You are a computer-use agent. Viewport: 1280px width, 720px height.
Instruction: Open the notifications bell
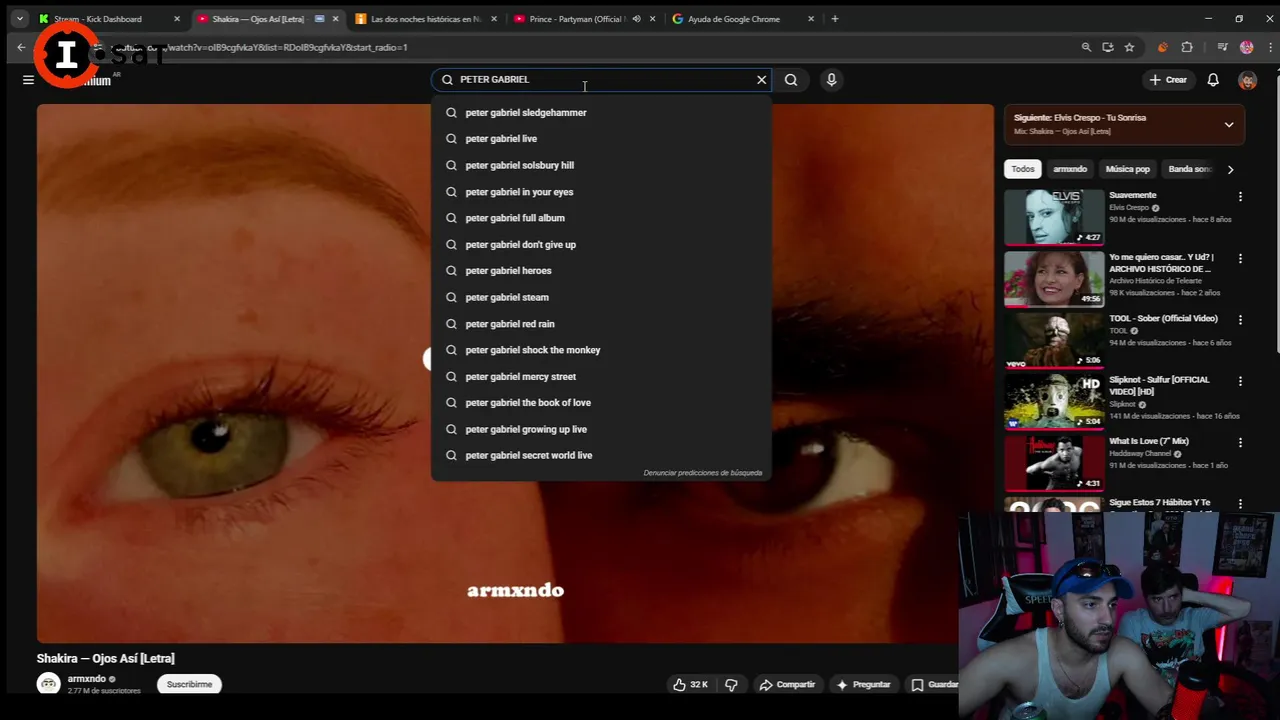1213,80
